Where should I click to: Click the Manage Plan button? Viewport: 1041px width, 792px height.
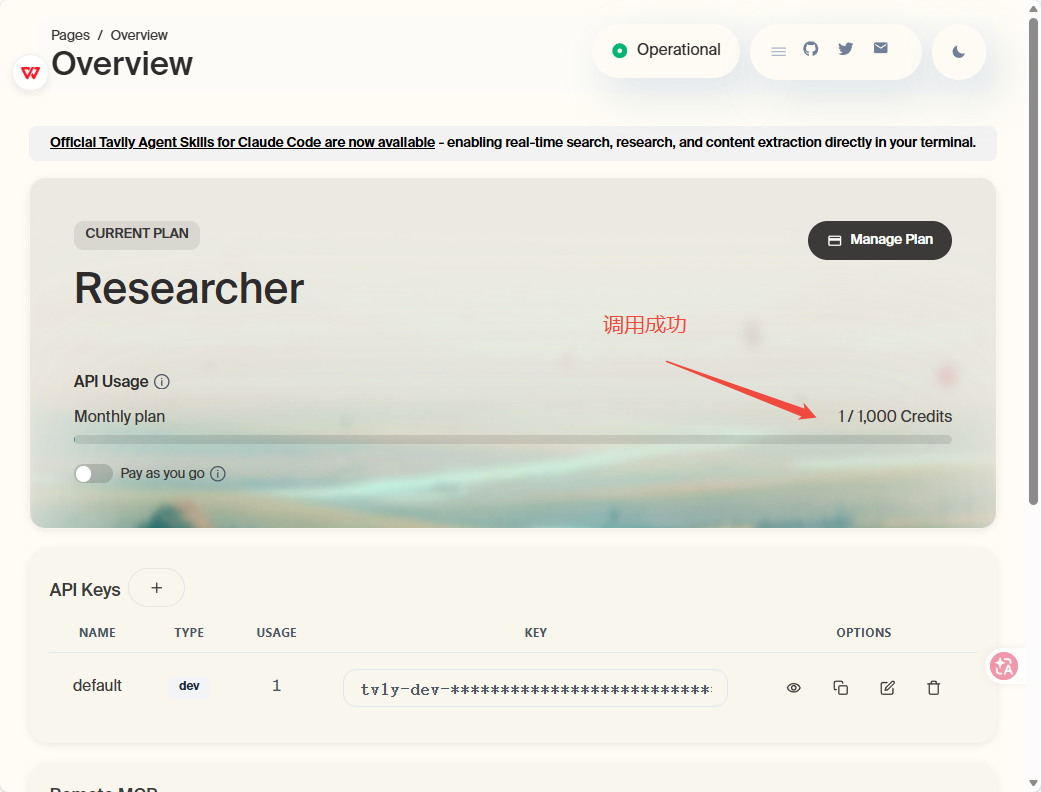[880, 240]
